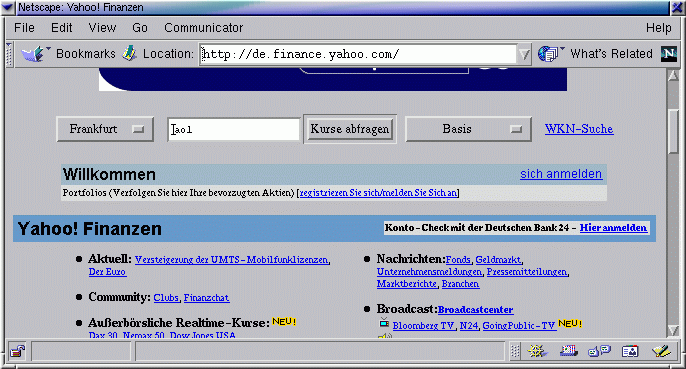Image resolution: width=686 pixels, height=369 pixels.
Task: Follow the registrieren Sie sich/melden Sie Sich an link
Action: pyautogui.click(x=378, y=193)
